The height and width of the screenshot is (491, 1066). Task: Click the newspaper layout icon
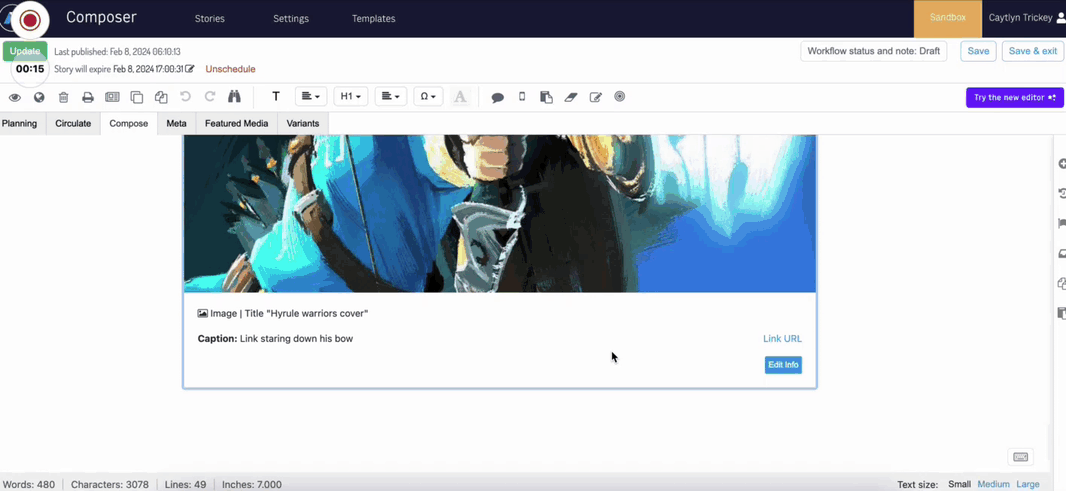click(112, 97)
